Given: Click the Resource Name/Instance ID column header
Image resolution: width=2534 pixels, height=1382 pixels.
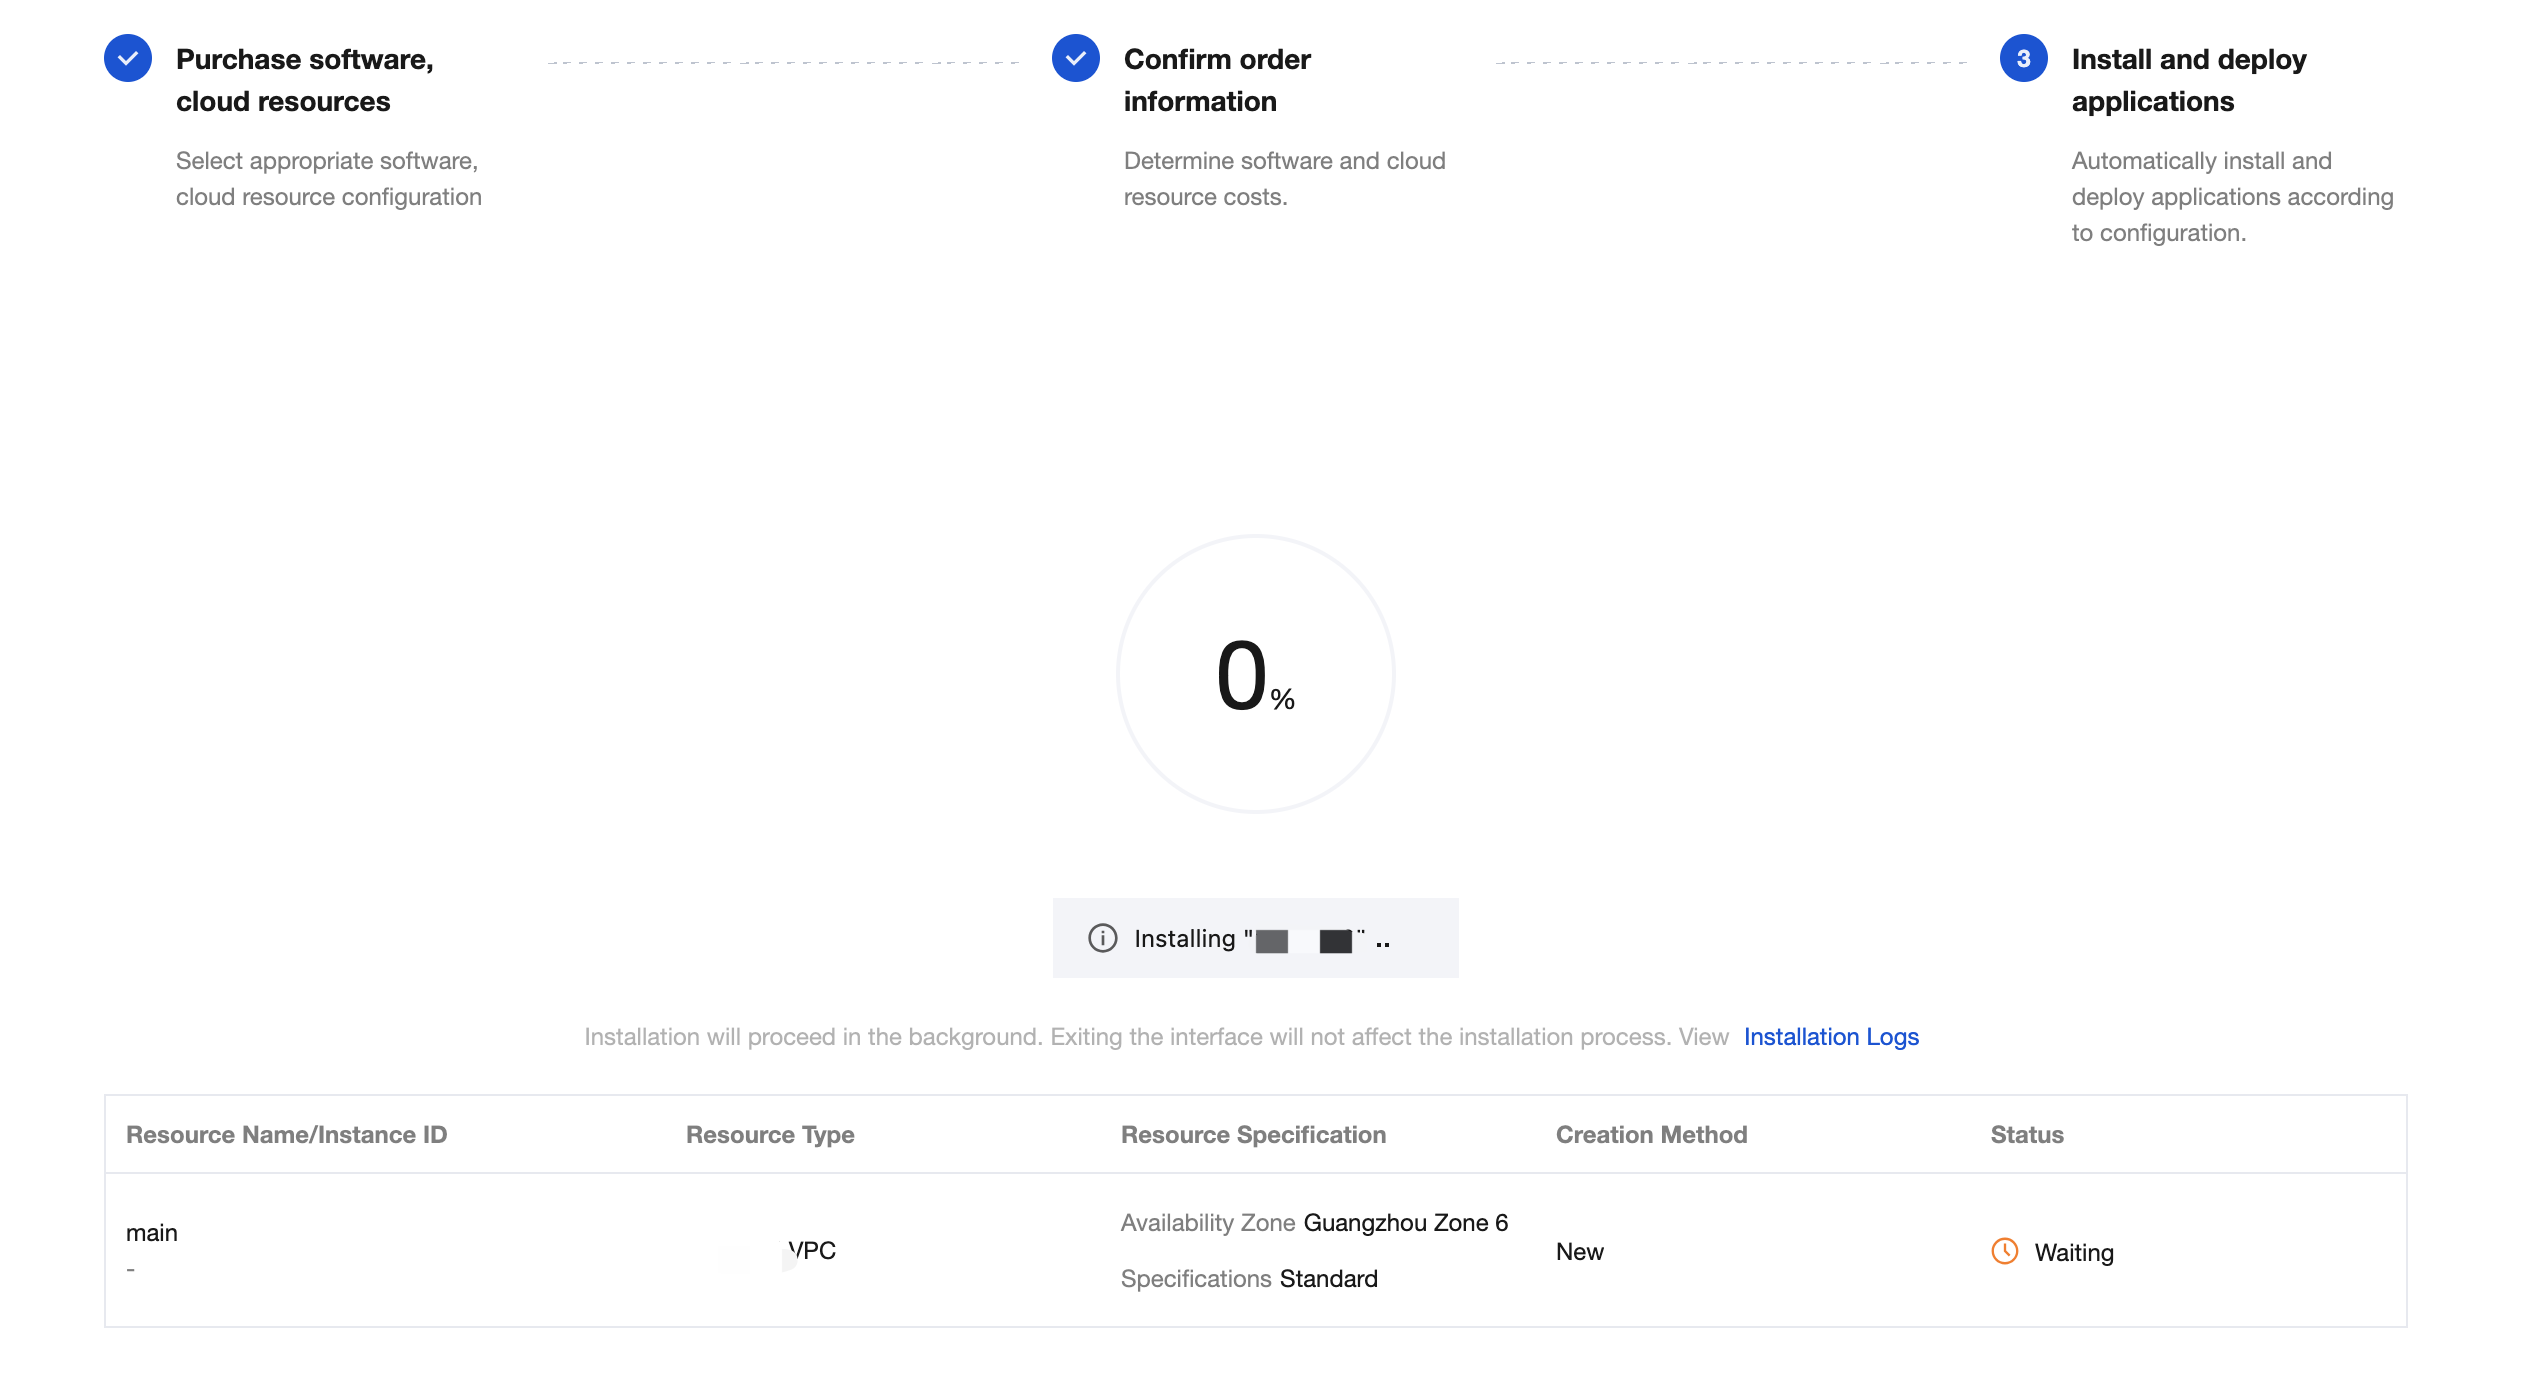Looking at the screenshot, I should coord(286,1135).
